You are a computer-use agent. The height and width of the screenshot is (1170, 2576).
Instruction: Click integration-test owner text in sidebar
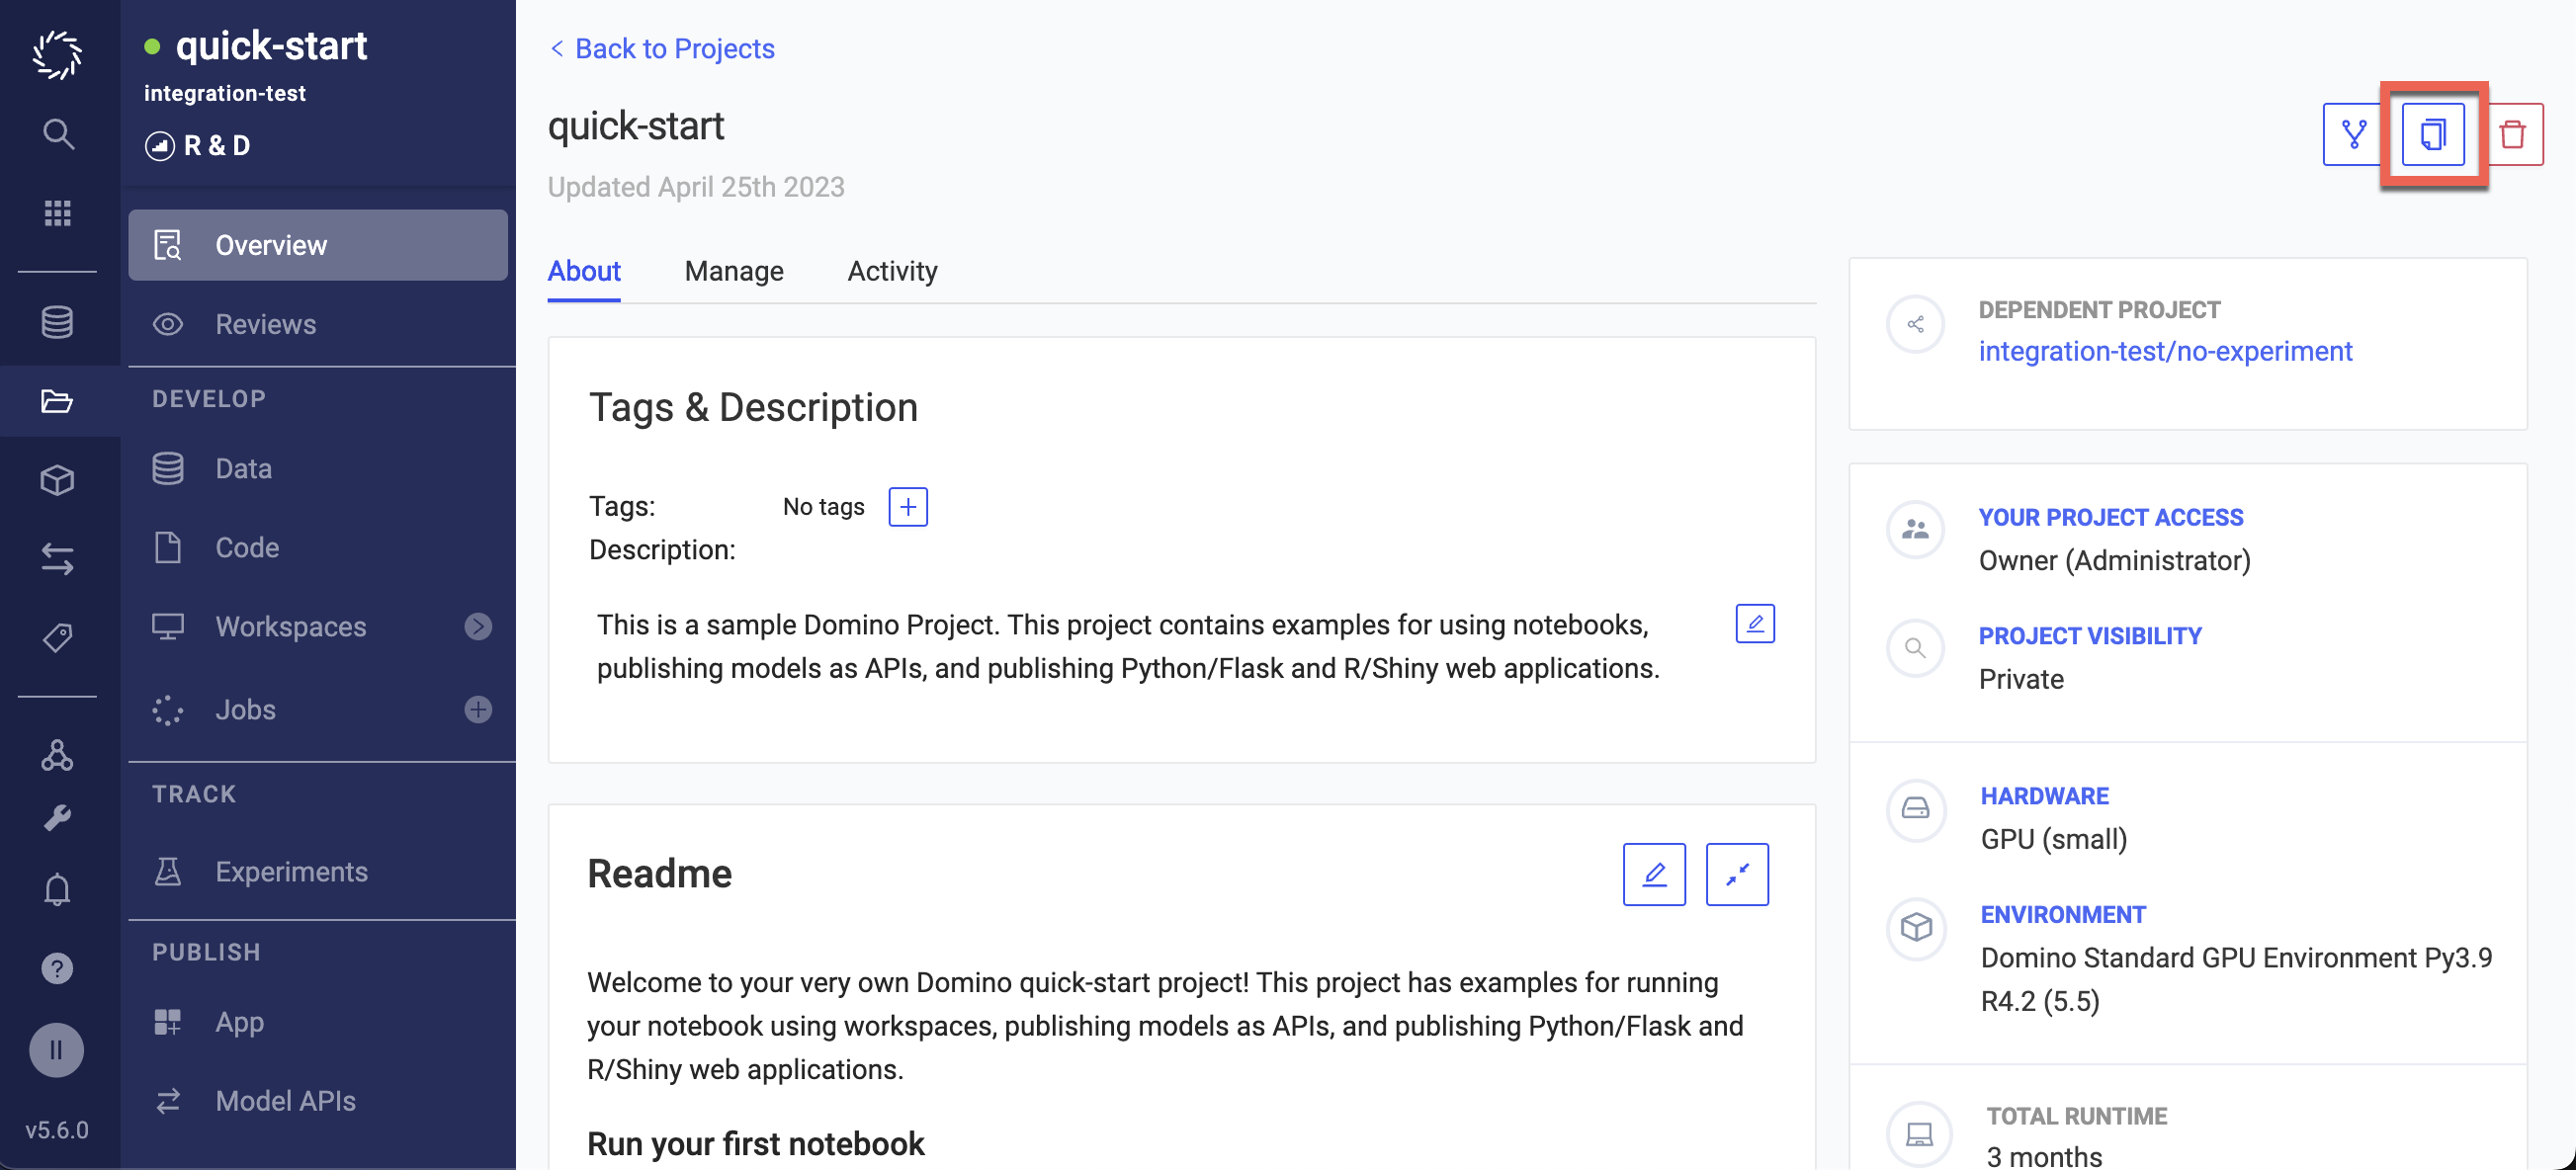coord(224,93)
